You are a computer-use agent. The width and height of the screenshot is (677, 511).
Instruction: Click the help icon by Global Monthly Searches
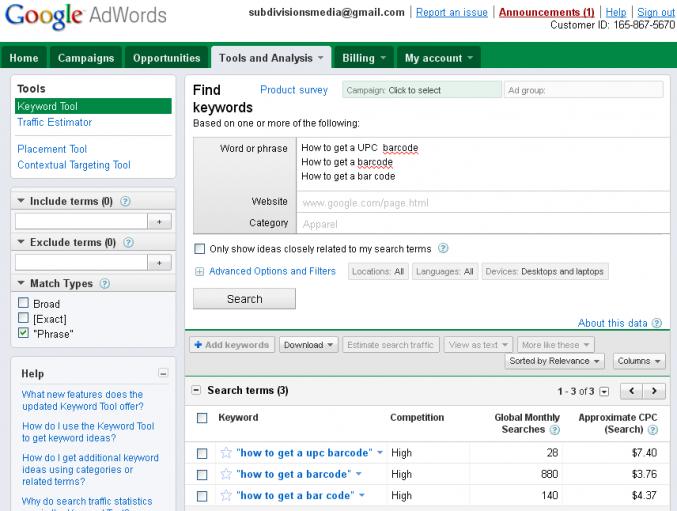point(554,430)
